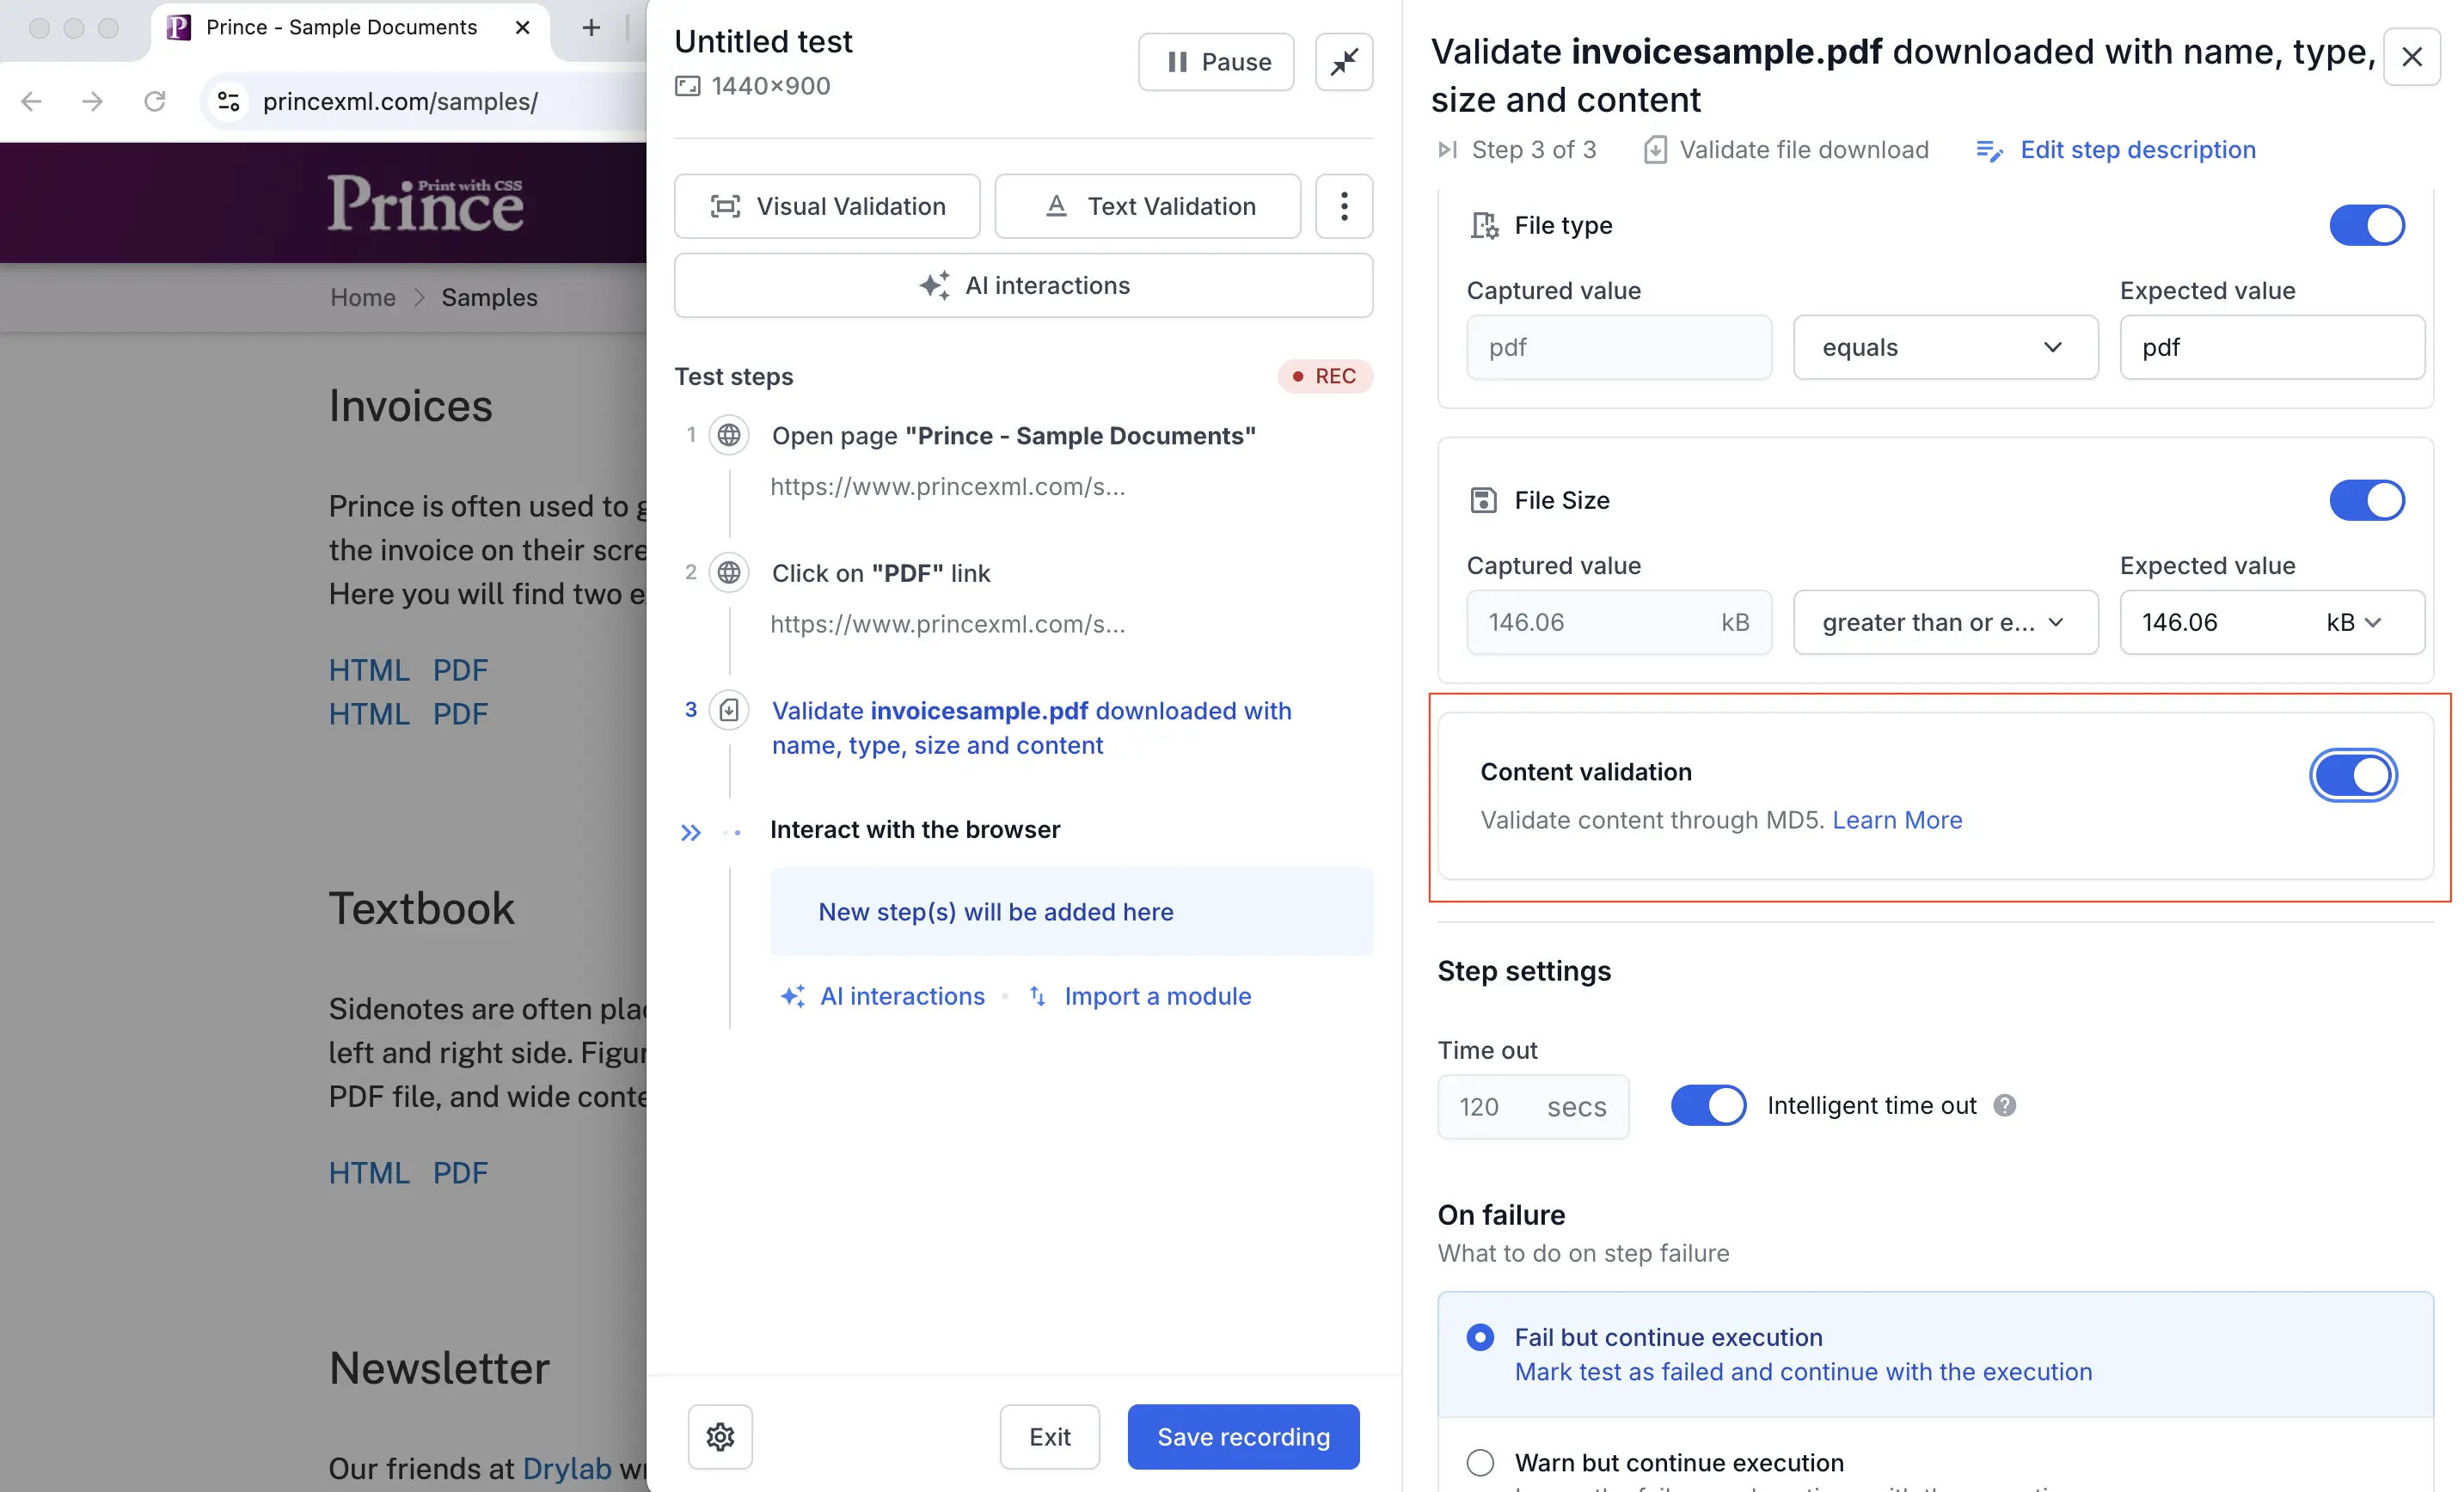This screenshot has width=2464, height=1492.
Task: Open recorder settings gear icon
Action: (x=720, y=1436)
